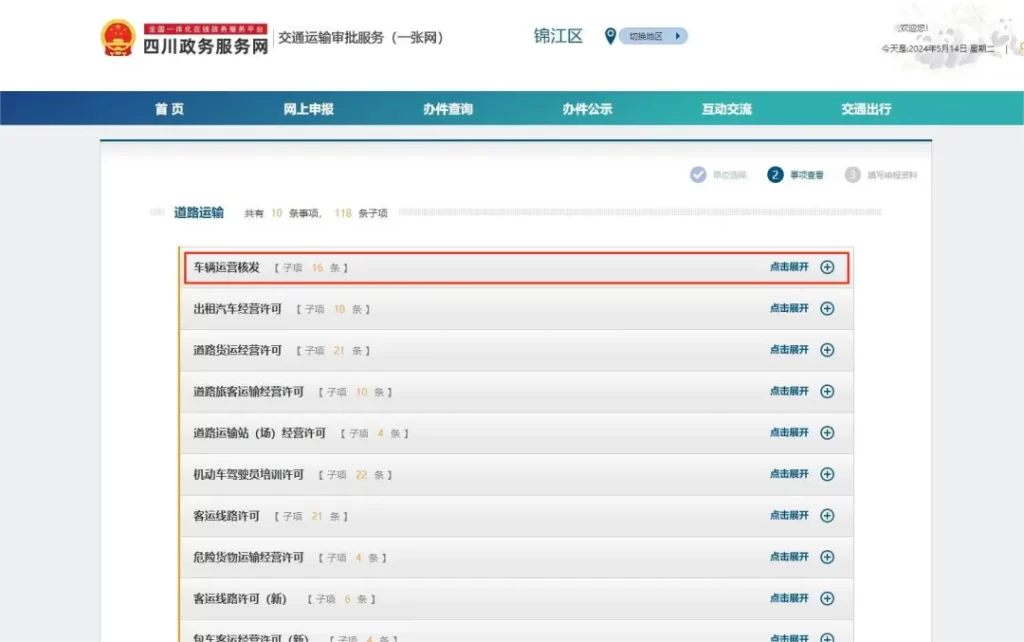Screen dimensions: 1024x642
Task: Open the 网上申报 menu item
Action: click(308, 109)
